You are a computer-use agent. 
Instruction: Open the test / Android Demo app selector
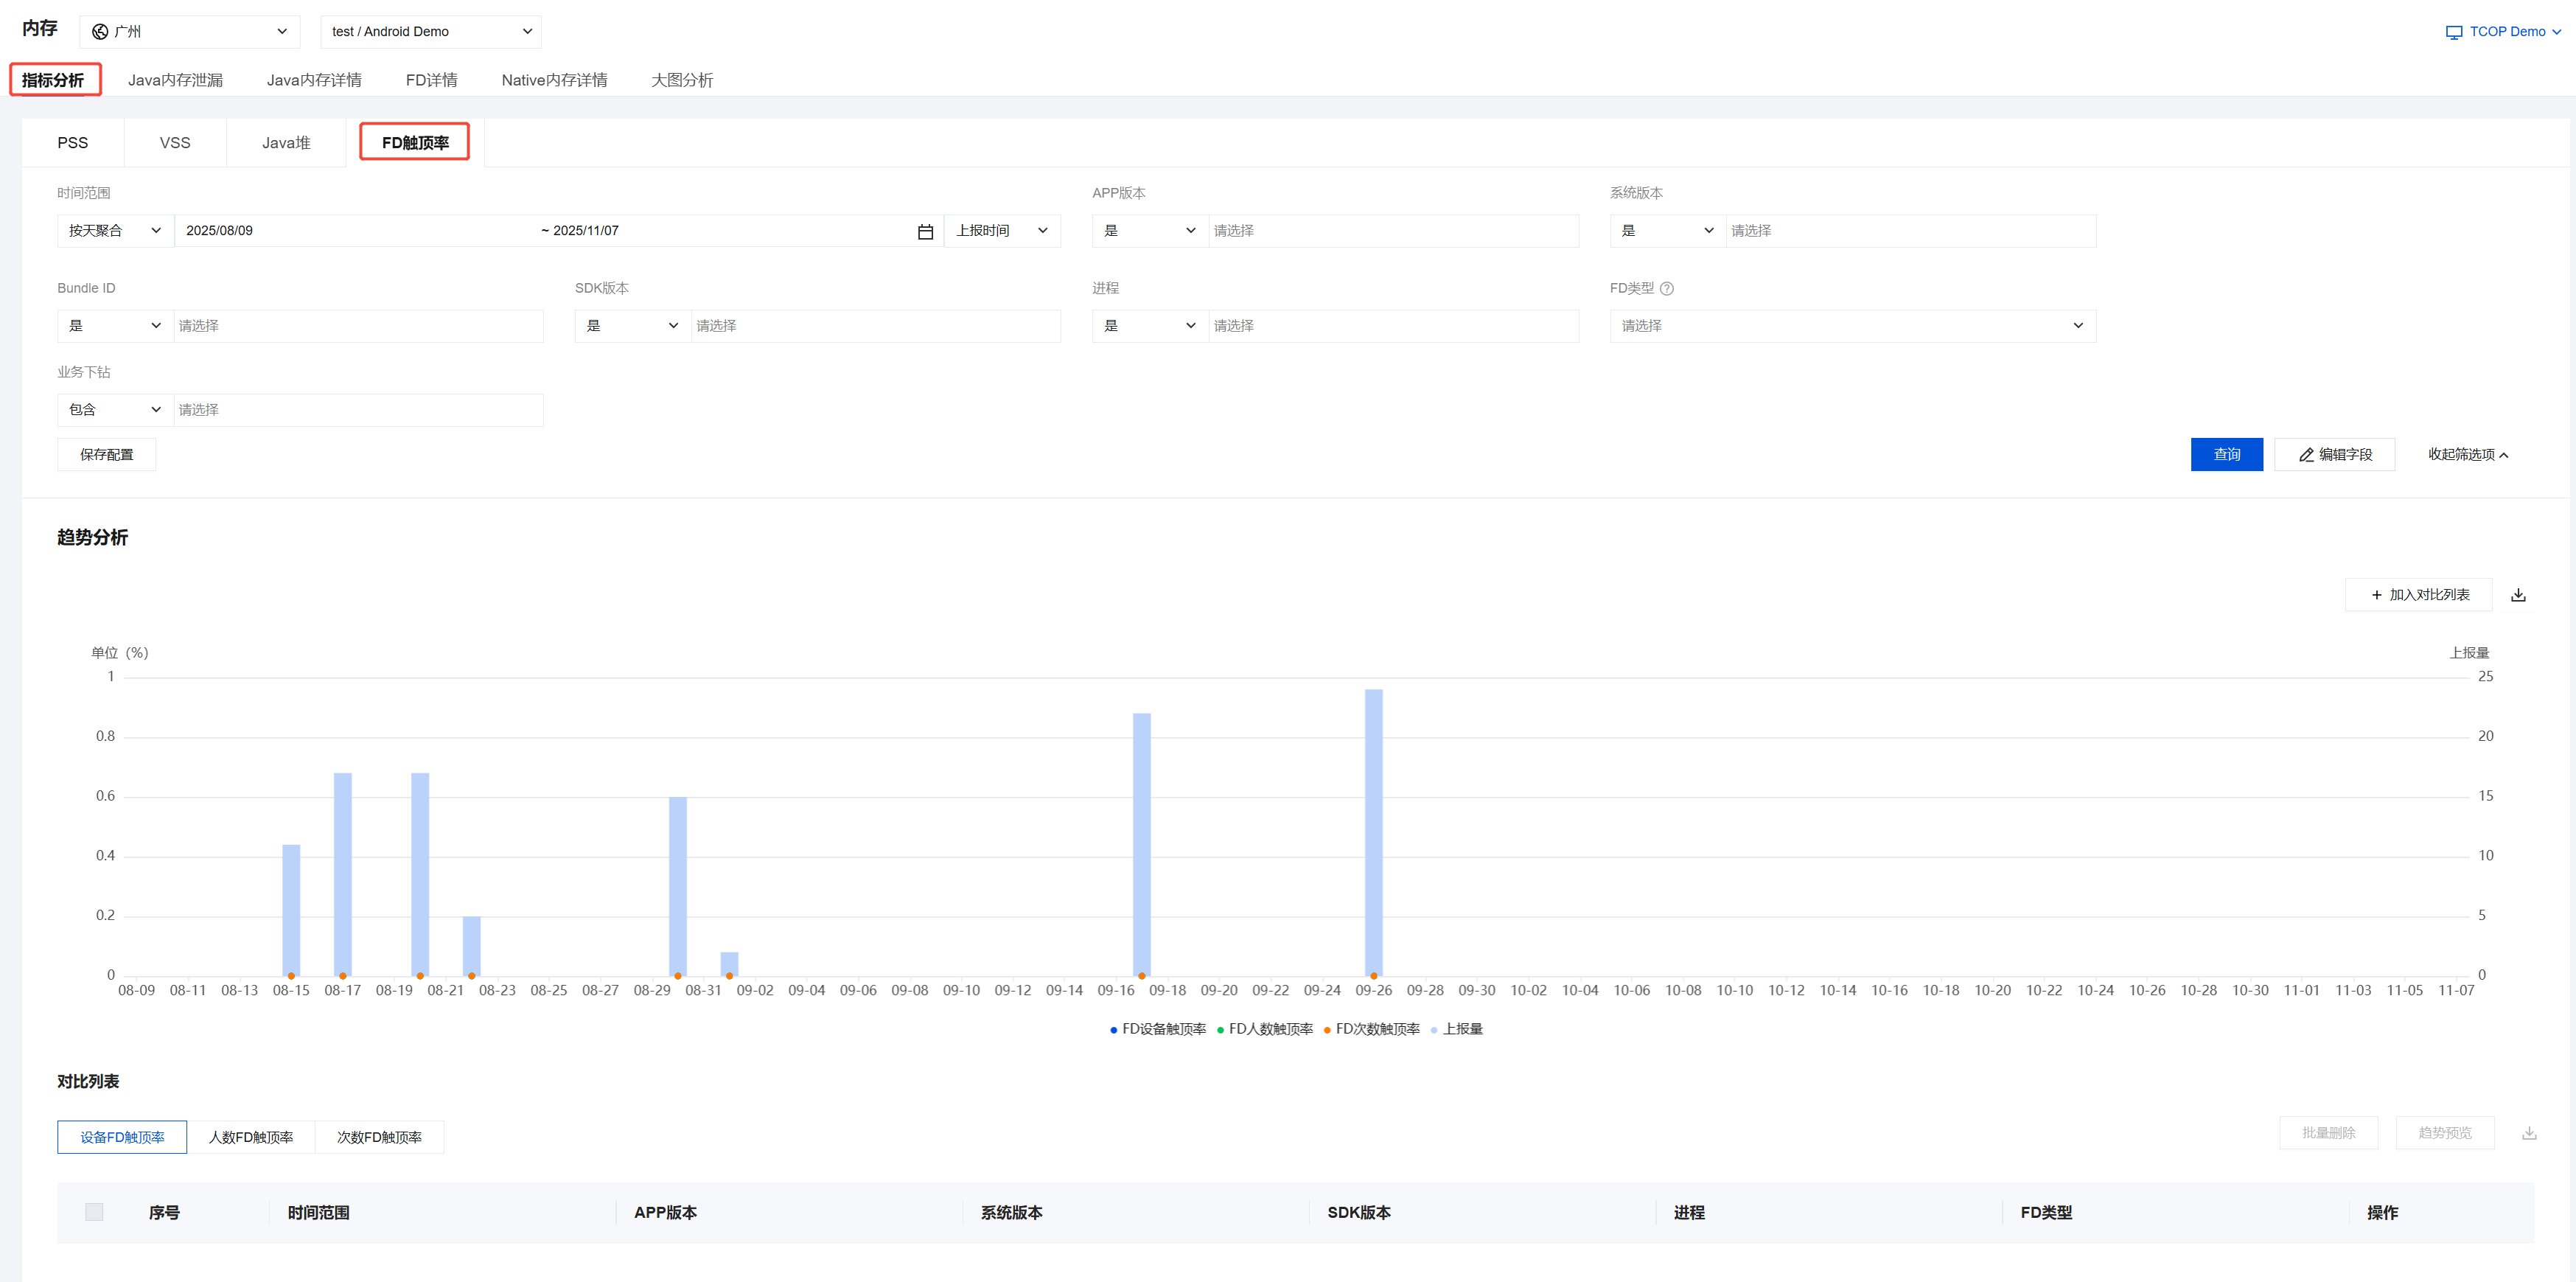(x=430, y=32)
